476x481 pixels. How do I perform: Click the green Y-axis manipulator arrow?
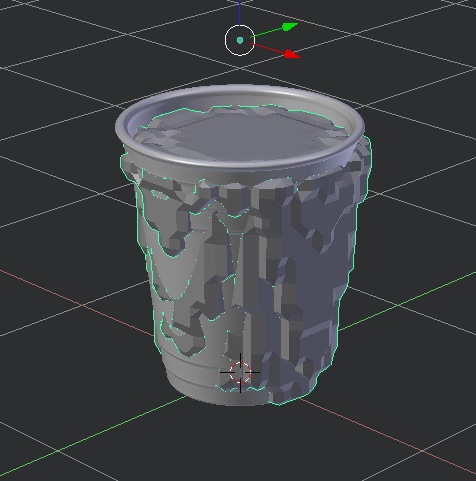(290, 27)
